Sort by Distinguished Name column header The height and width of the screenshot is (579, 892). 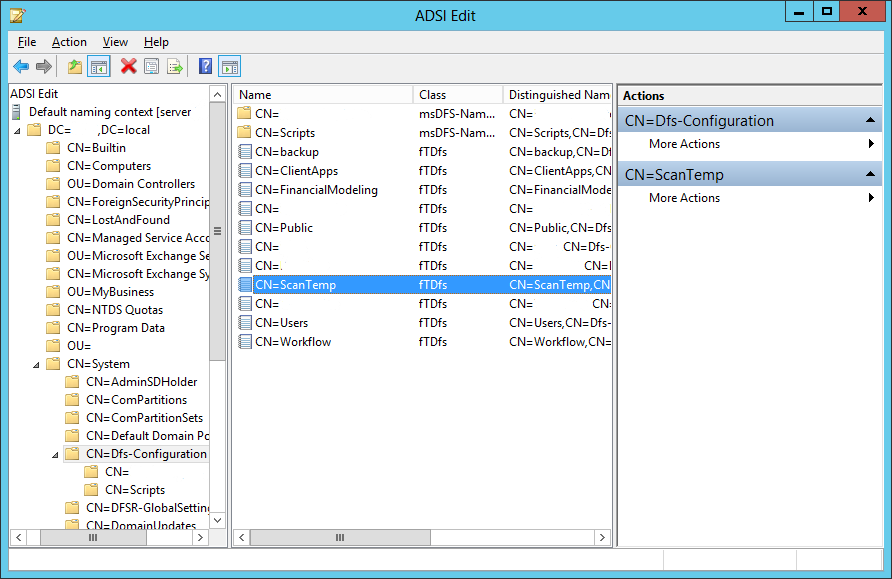click(558, 95)
